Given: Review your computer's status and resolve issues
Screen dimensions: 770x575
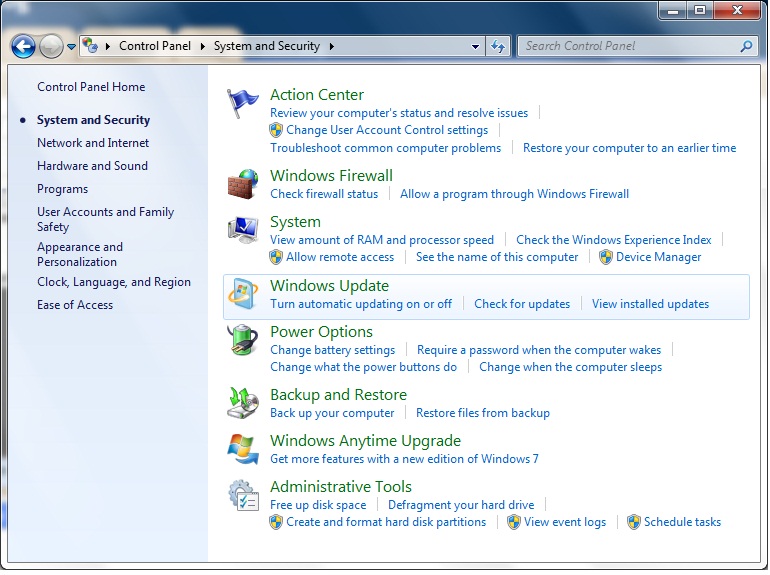Looking at the screenshot, I should (399, 113).
